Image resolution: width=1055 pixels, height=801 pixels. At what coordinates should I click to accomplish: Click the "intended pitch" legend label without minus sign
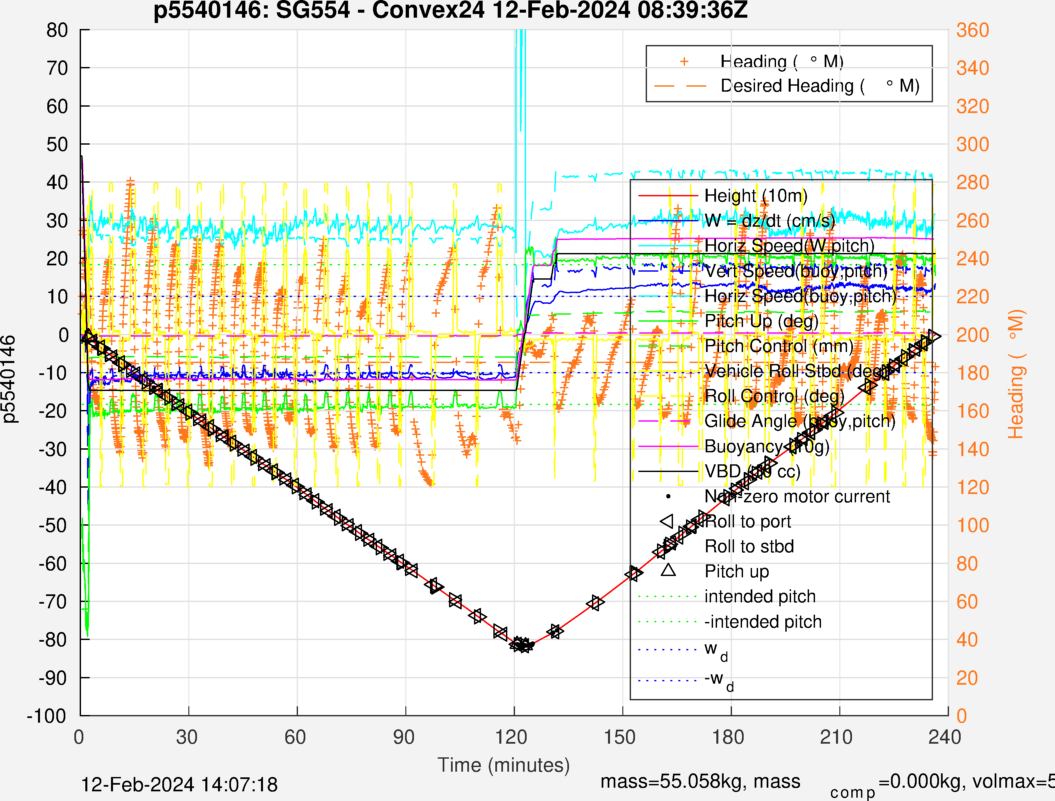(x=760, y=596)
